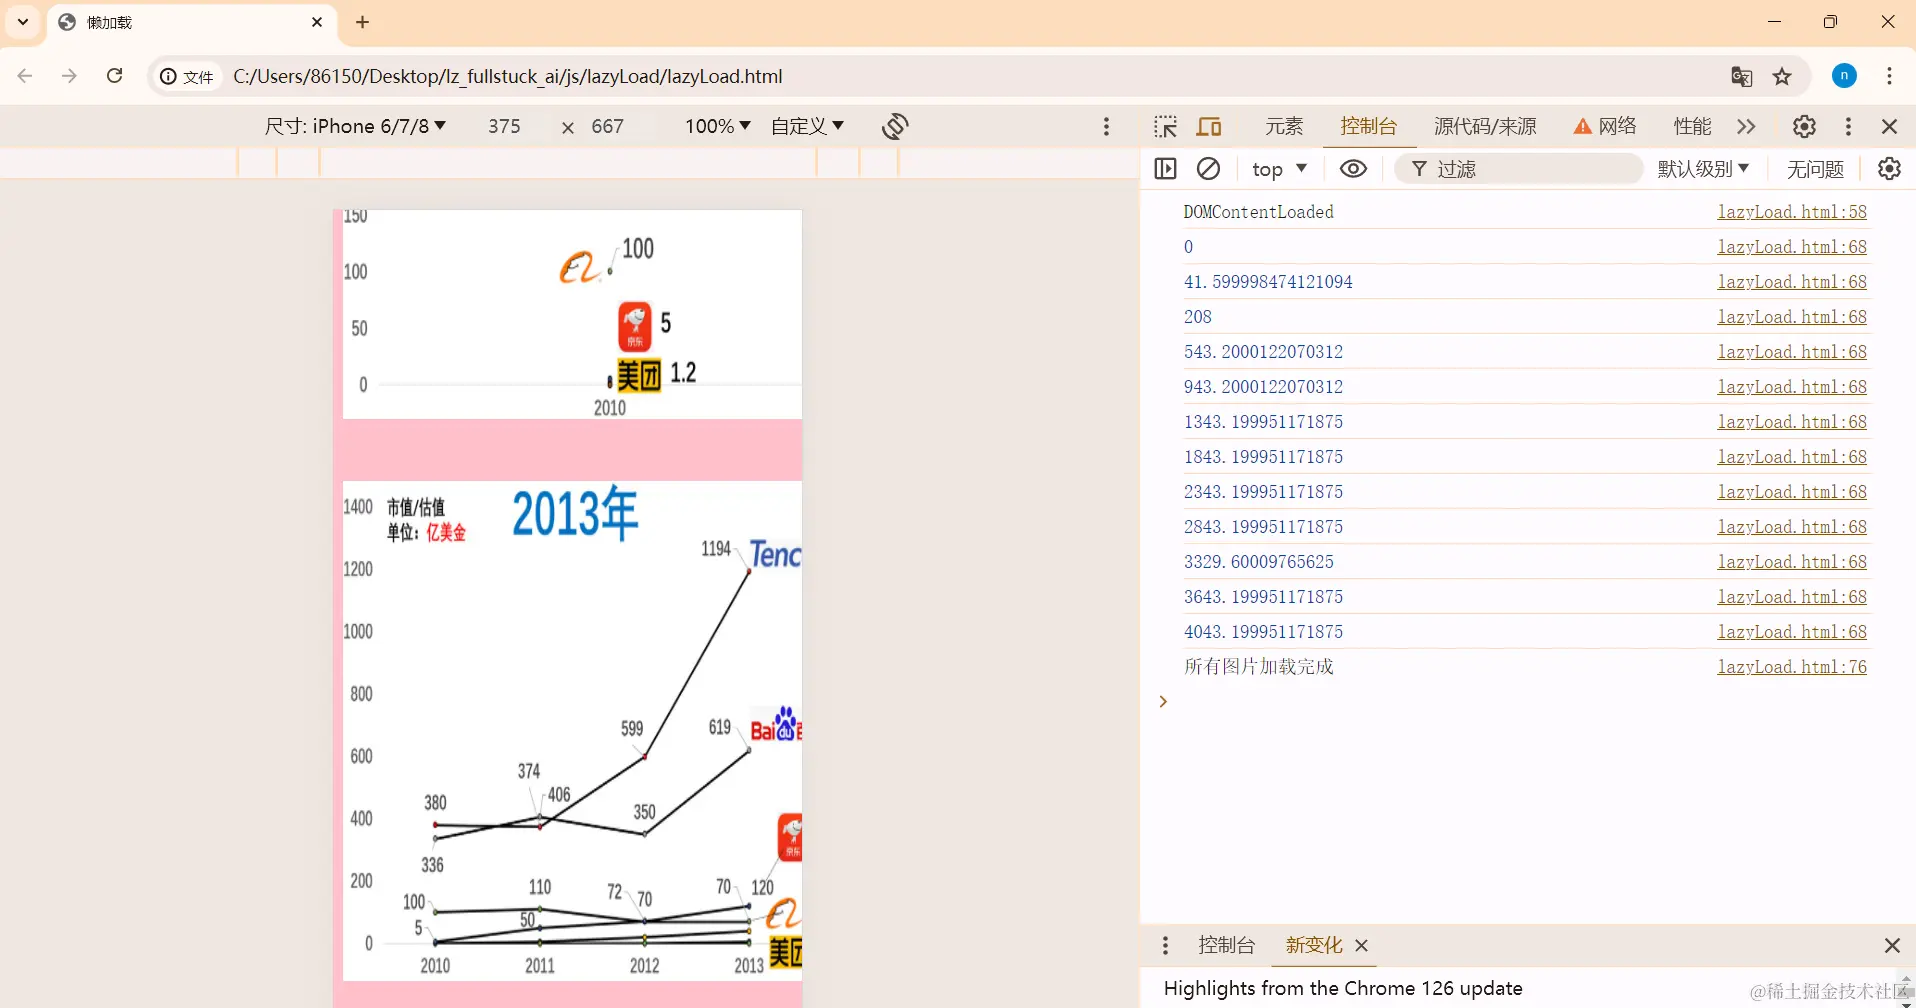The width and height of the screenshot is (1916, 1008).
Task: Go forward to the next page
Action: [69, 76]
